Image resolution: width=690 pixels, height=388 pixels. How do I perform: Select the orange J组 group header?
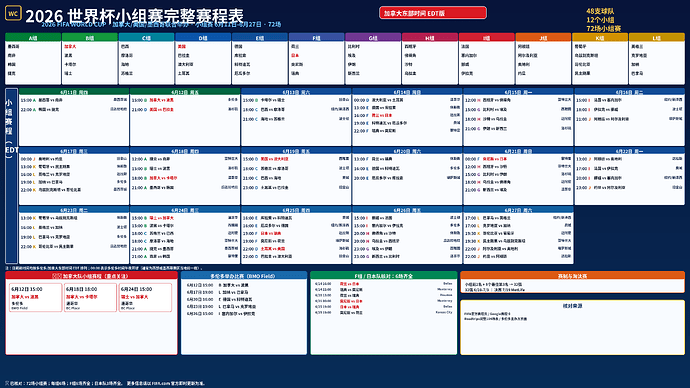(x=543, y=38)
